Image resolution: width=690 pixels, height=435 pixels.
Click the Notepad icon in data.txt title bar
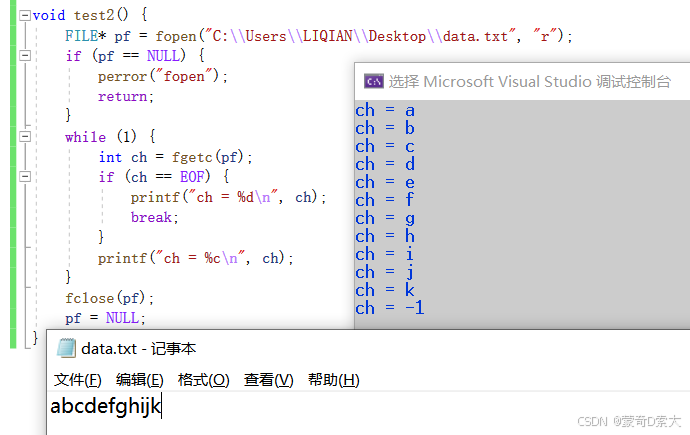66,348
